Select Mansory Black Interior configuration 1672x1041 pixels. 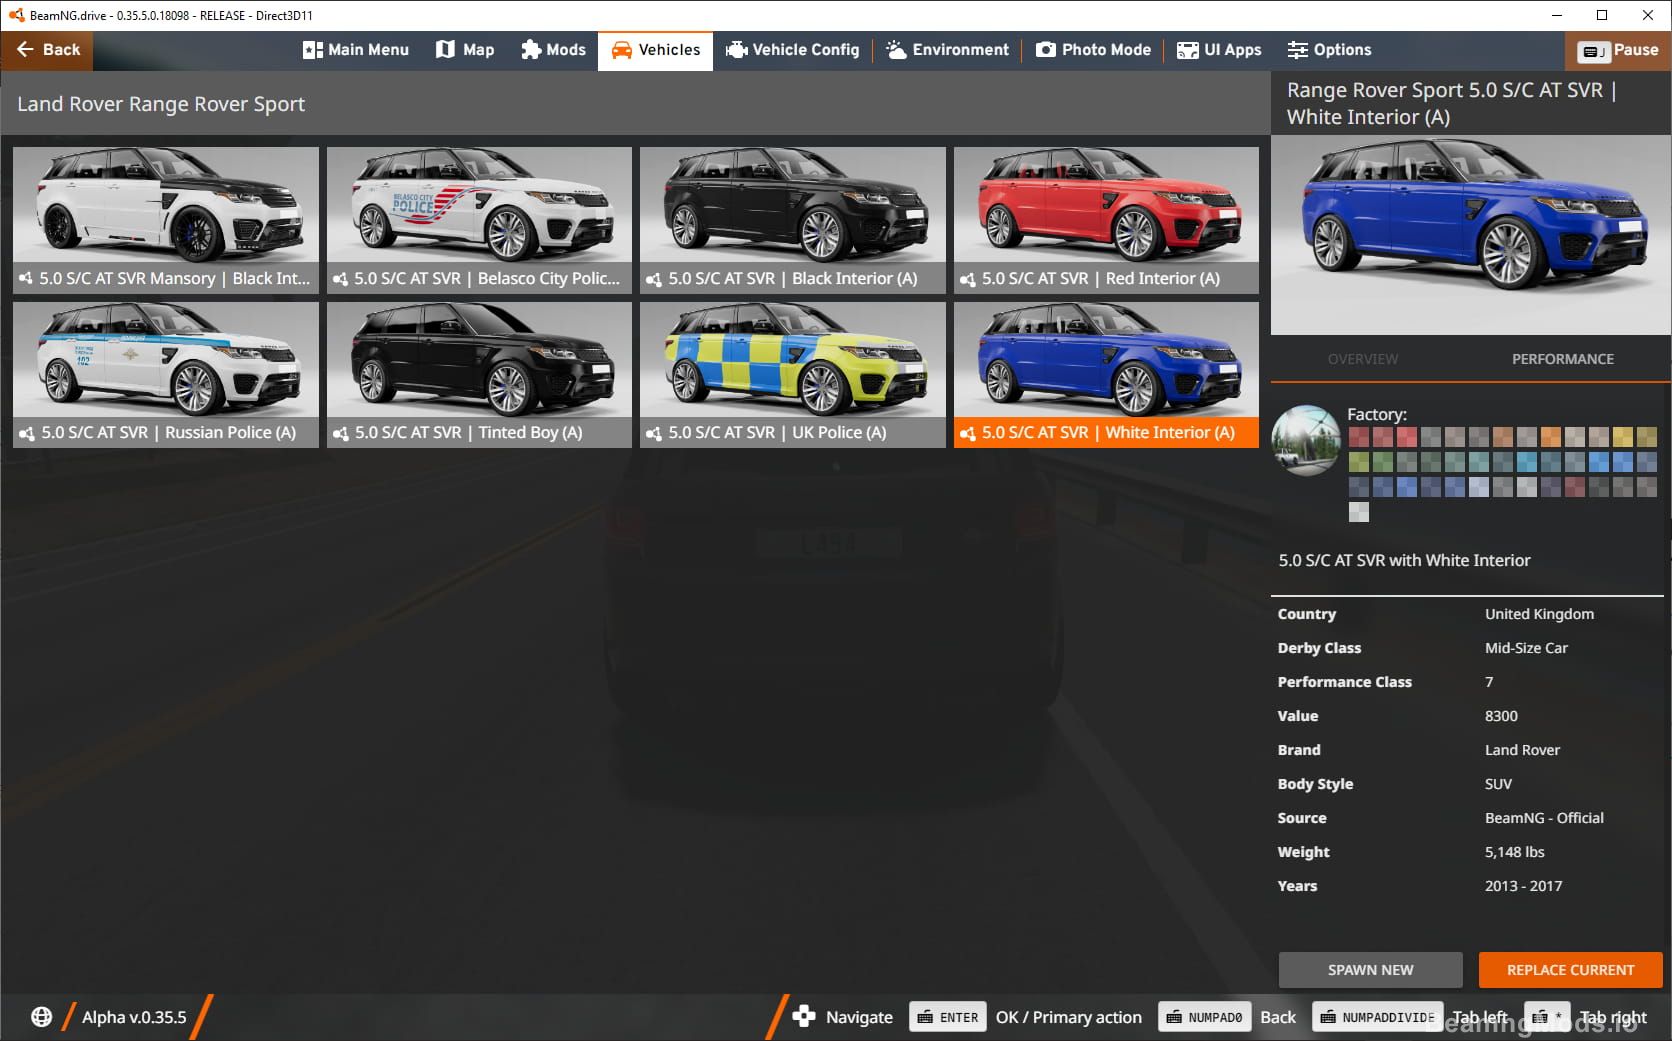(x=166, y=220)
